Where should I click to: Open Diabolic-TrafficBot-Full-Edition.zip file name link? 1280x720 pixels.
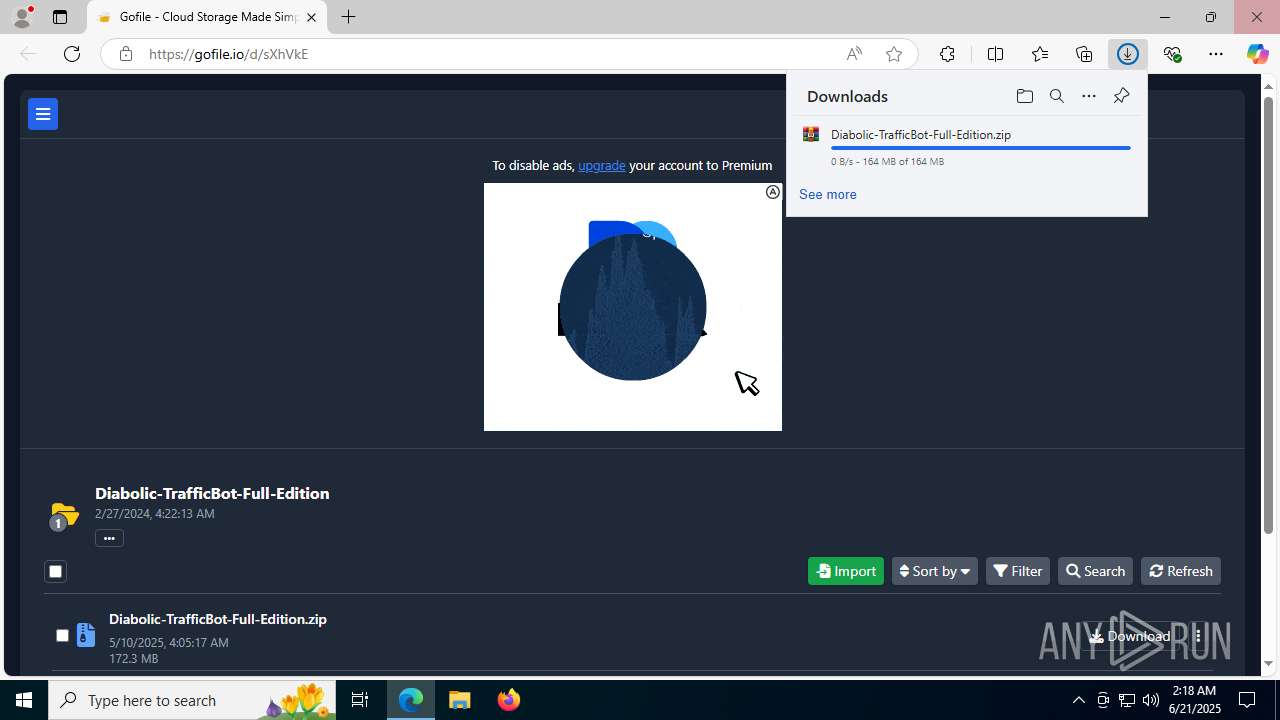tap(218, 619)
